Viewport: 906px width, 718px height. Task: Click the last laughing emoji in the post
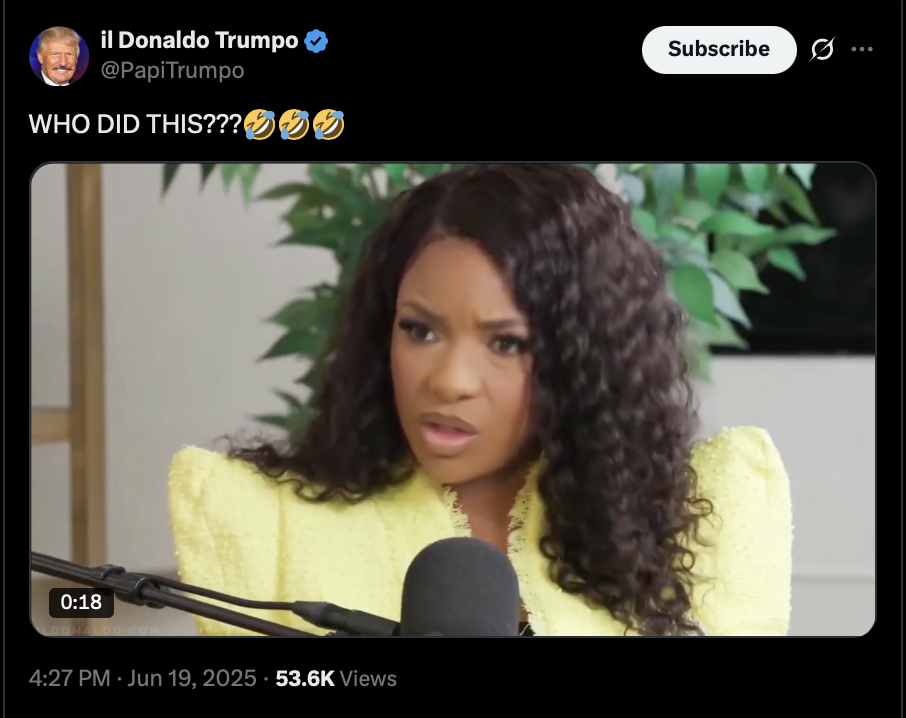point(329,124)
